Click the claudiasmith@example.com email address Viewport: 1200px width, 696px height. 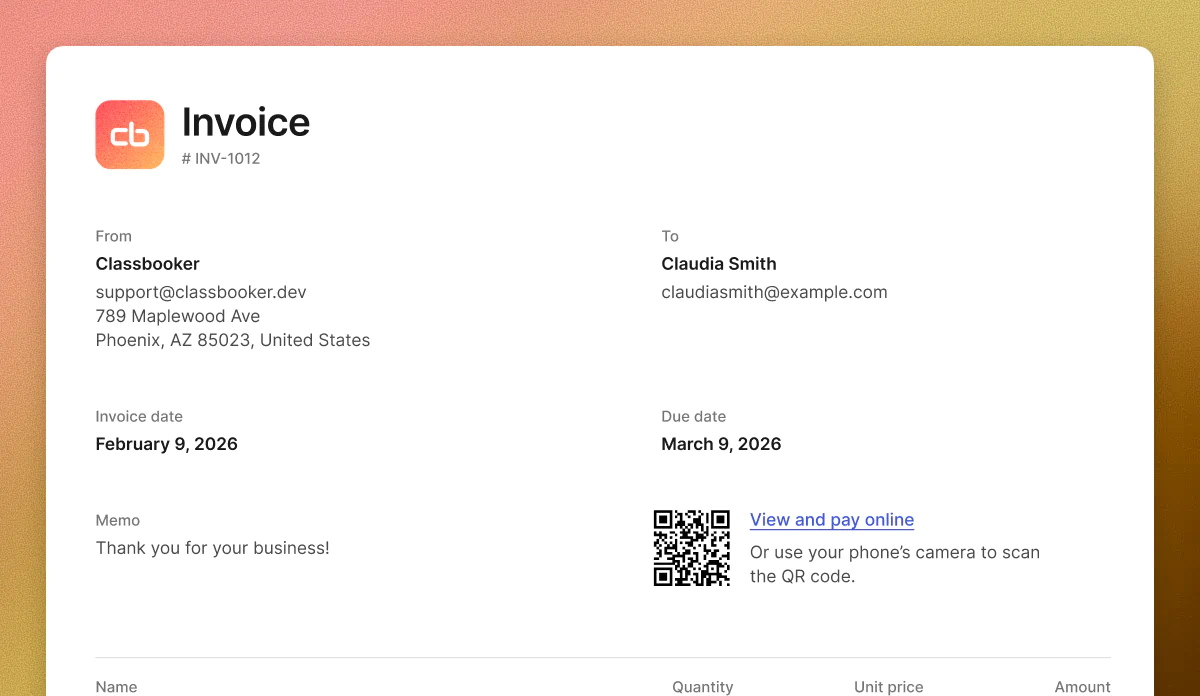pyautogui.click(x=774, y=292)
